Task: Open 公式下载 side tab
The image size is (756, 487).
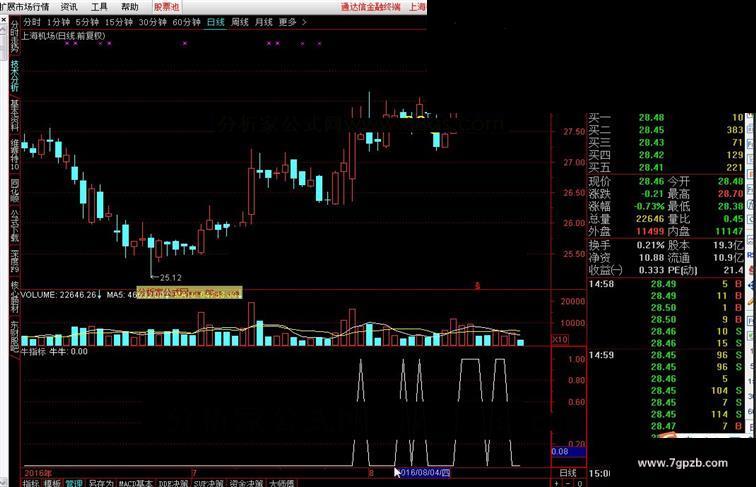Action: click(x=14, y=225)
